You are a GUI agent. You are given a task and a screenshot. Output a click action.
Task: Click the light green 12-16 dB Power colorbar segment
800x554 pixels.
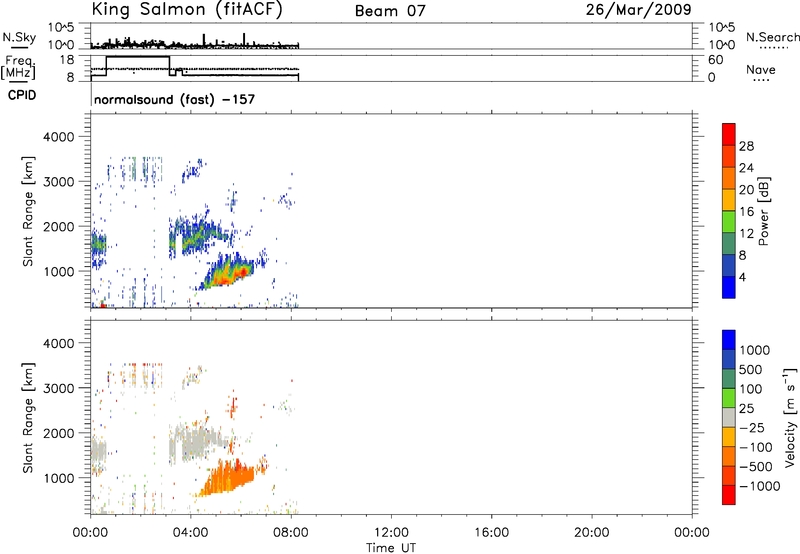click(x=729, y=222)
